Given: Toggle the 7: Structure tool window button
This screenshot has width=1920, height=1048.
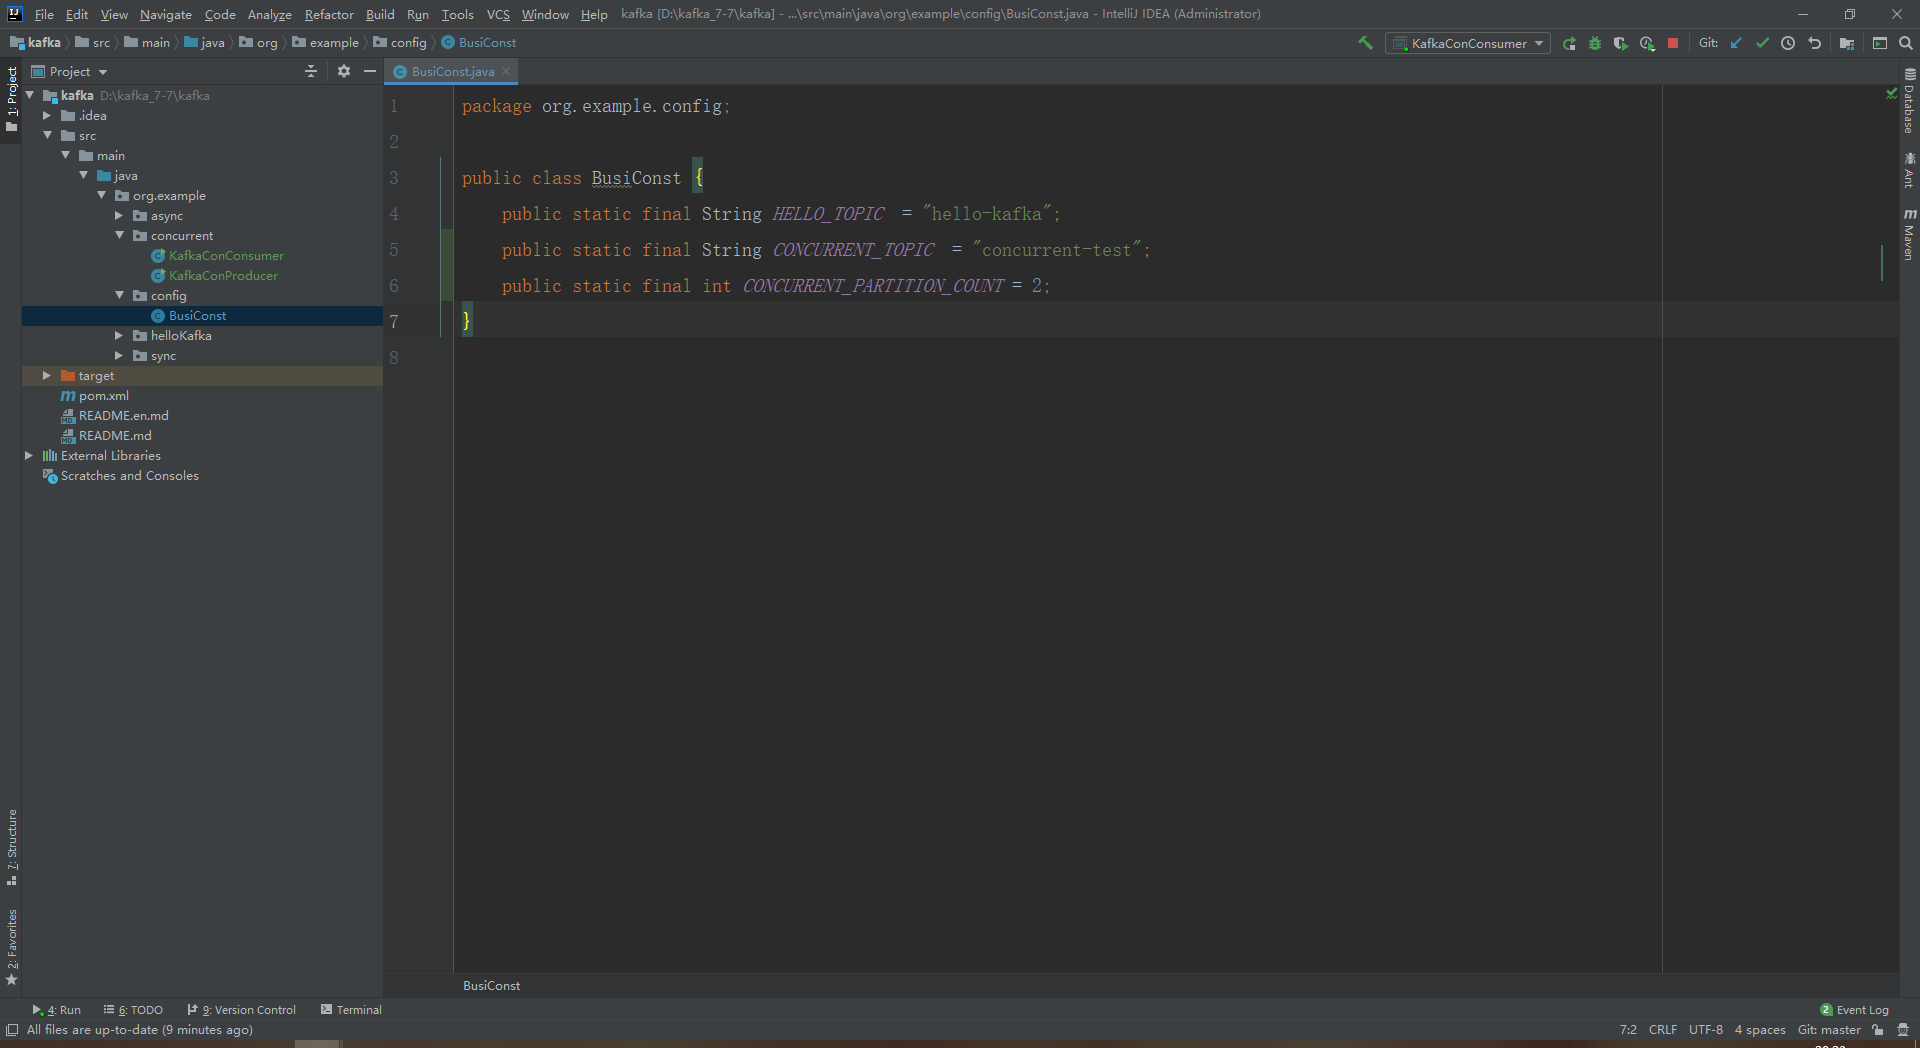Looking at the screenshot, I should (11, 847).
